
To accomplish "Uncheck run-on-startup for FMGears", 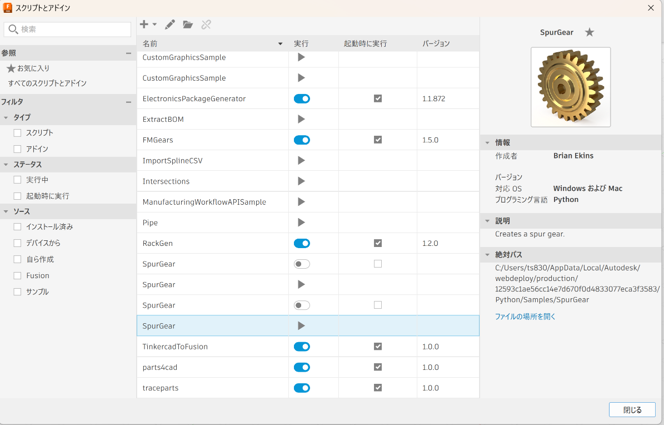I will tap(378, 140).
